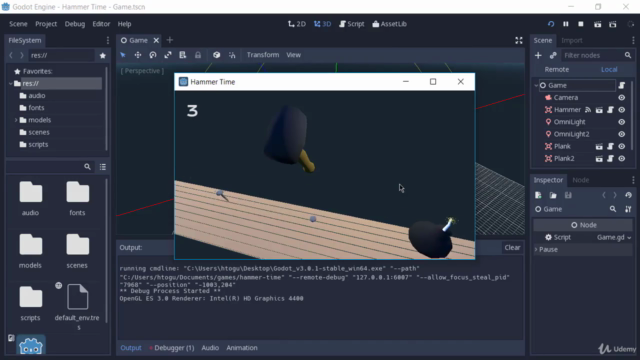
Task: Collapse the Game root node
Action: coord(536,85)
